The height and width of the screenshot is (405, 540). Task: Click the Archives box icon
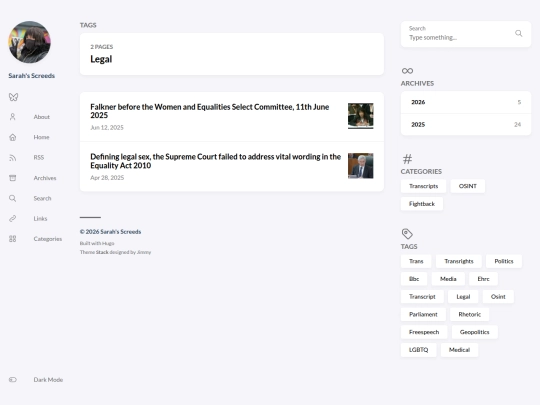(x=13, y=178)
